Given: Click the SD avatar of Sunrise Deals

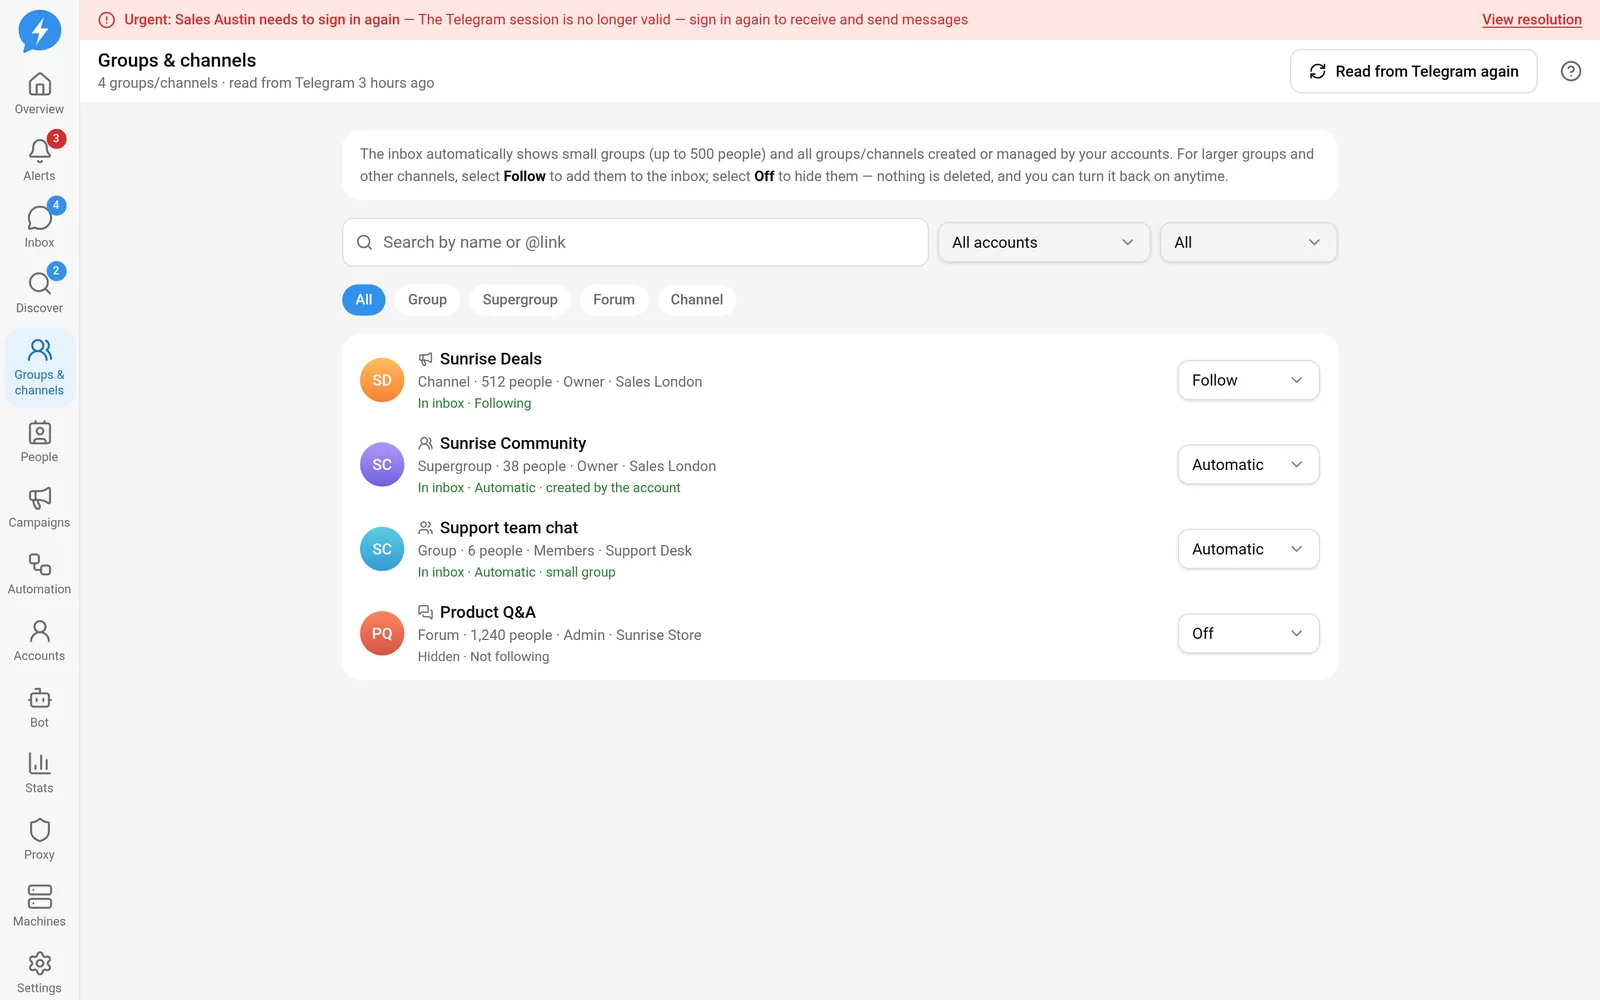Looking at the screenshot, I should pyautogui.click(x=382, y=380).
